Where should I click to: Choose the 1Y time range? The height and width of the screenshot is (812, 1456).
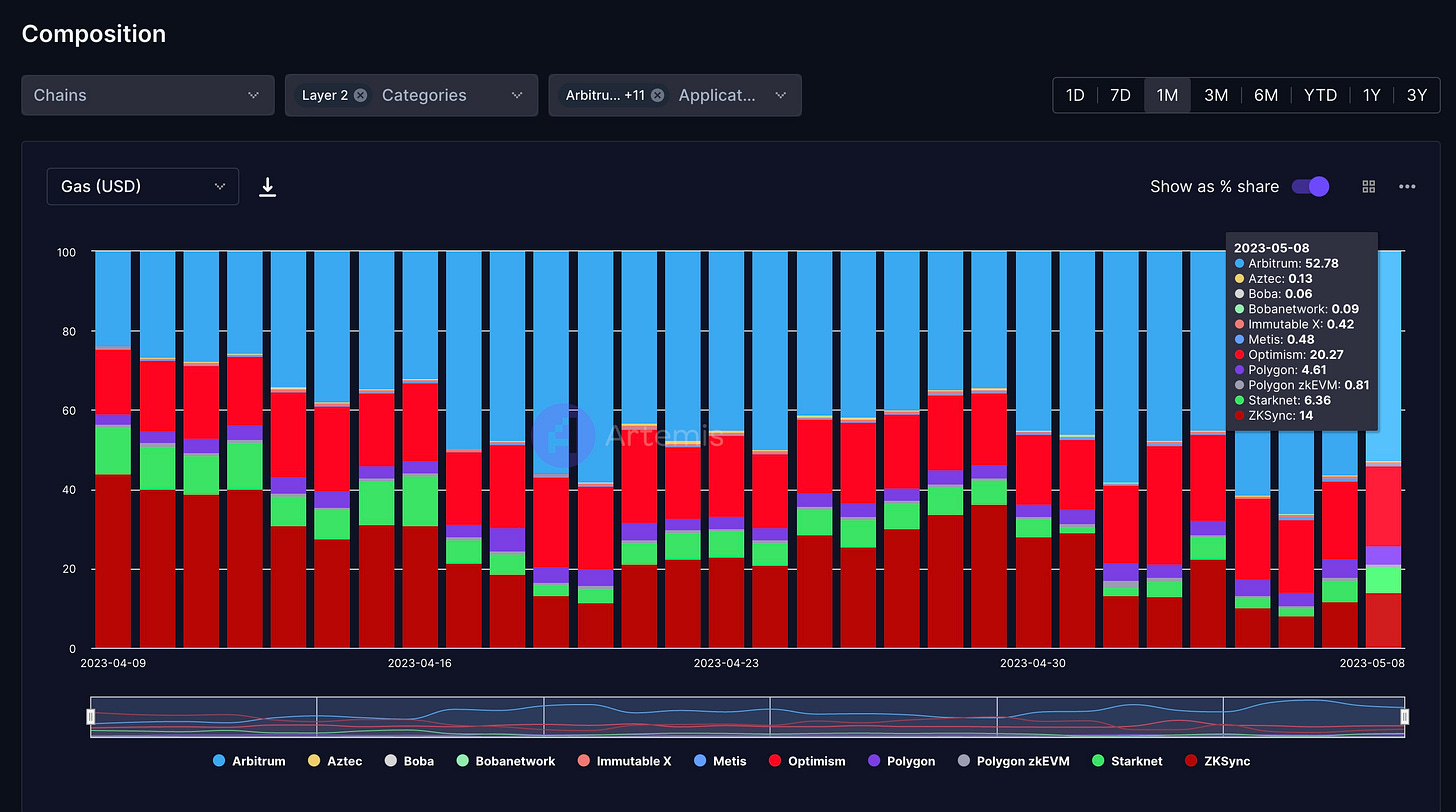(1371, 95)
